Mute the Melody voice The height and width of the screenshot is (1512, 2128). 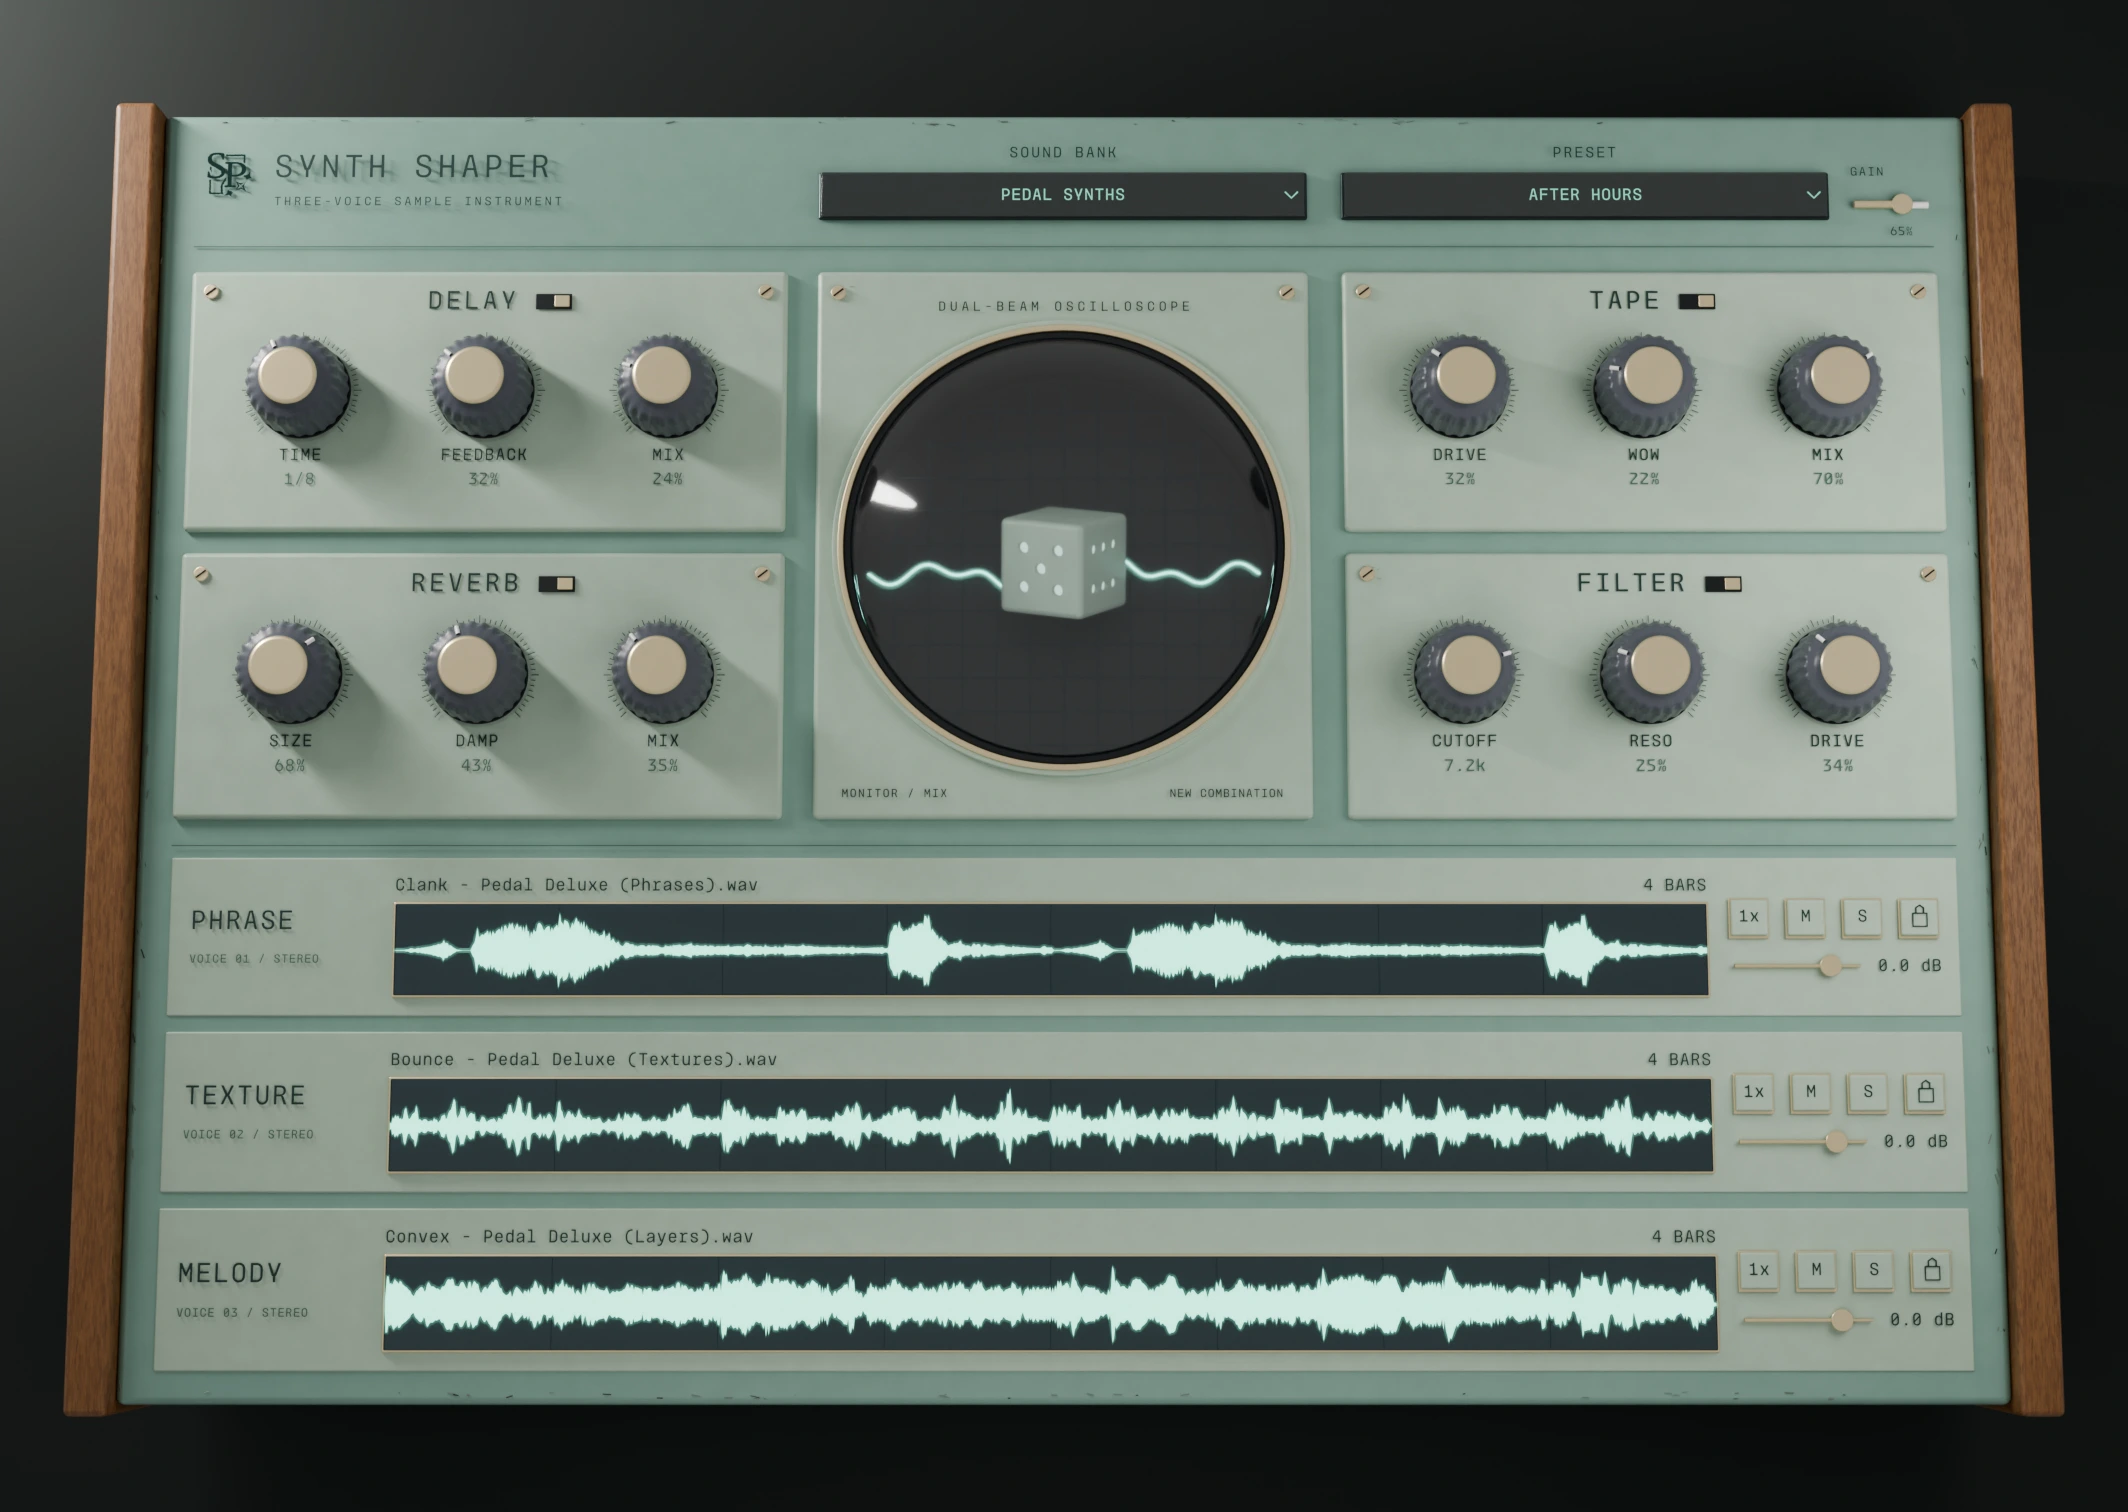tap(1816, 1270)
